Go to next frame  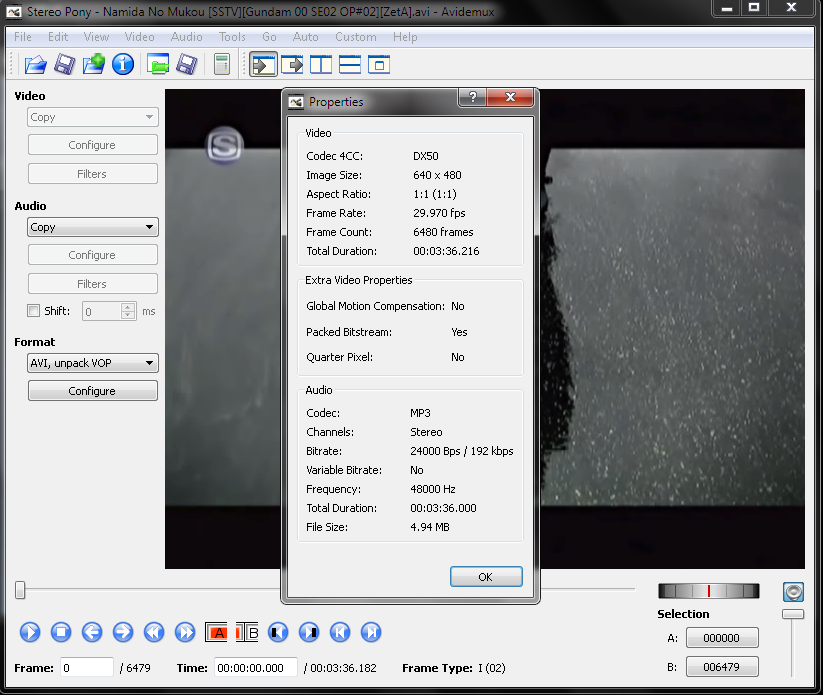click(x=123, y=632)
